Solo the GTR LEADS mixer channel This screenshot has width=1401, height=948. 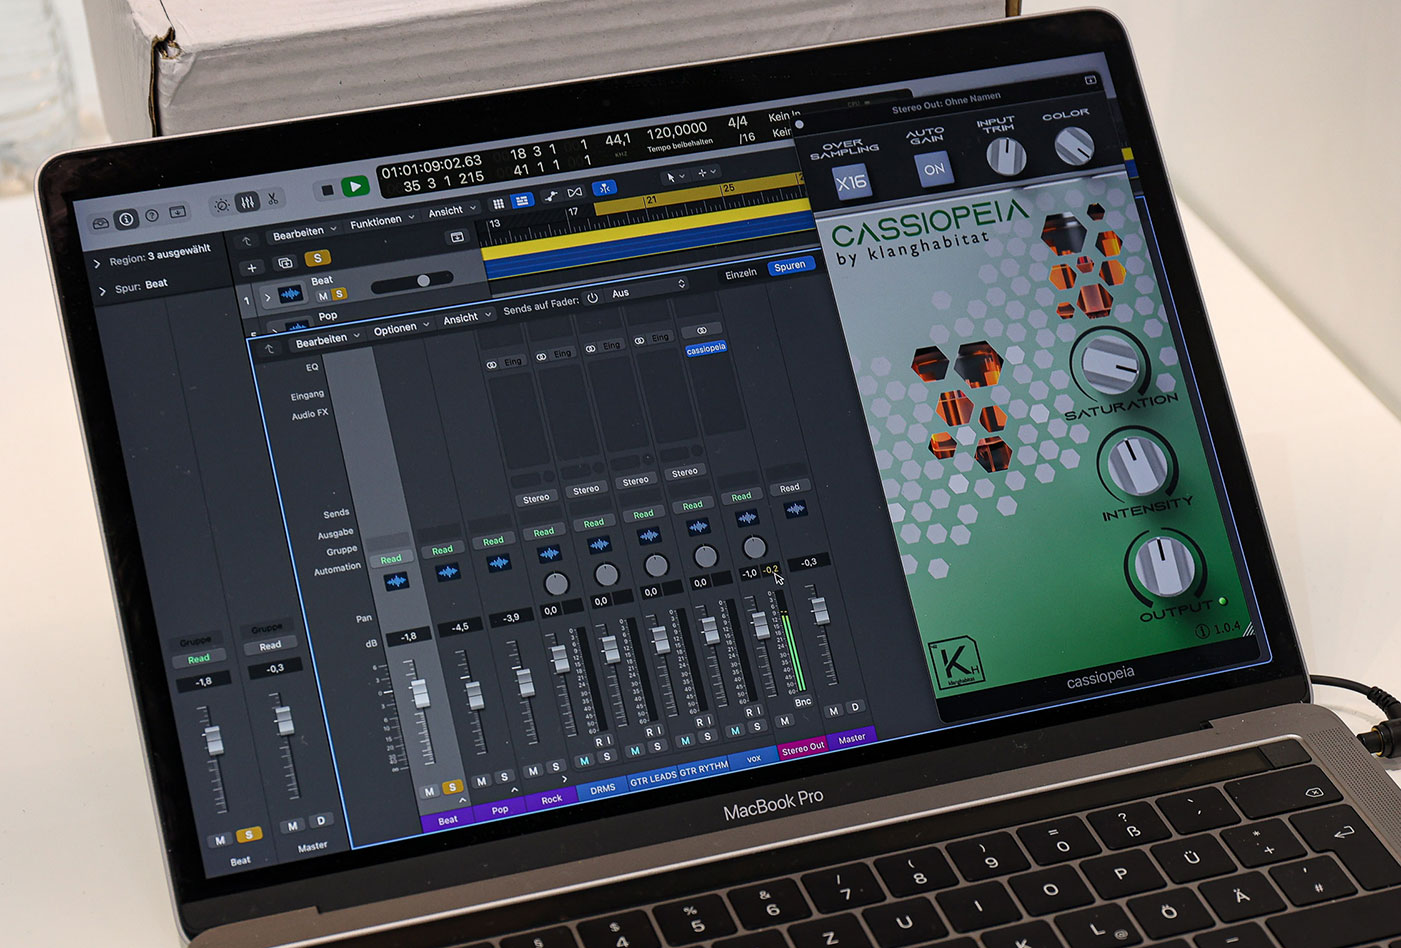click(x=657, y=746)
